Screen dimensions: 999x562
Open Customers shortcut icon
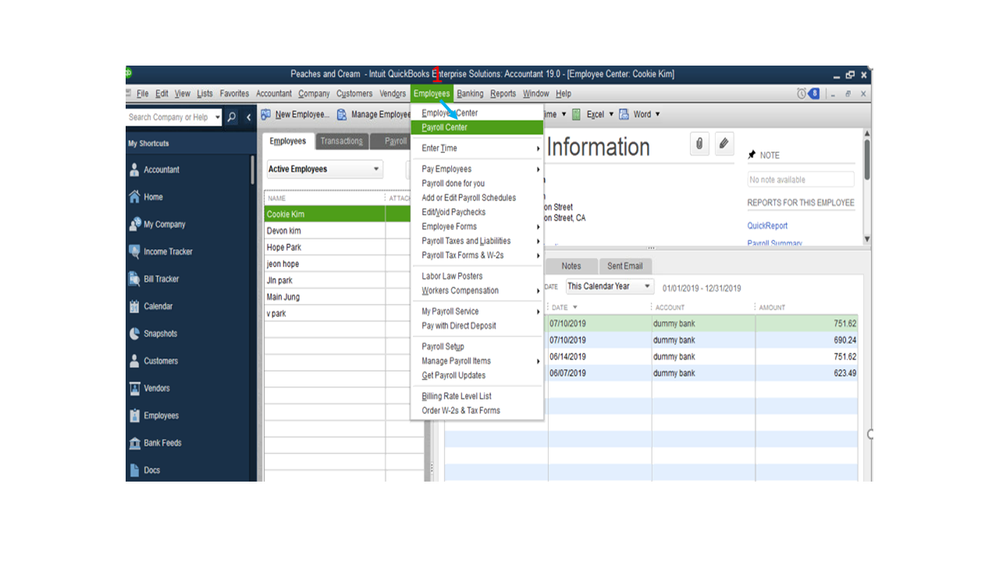click(134, 361)
